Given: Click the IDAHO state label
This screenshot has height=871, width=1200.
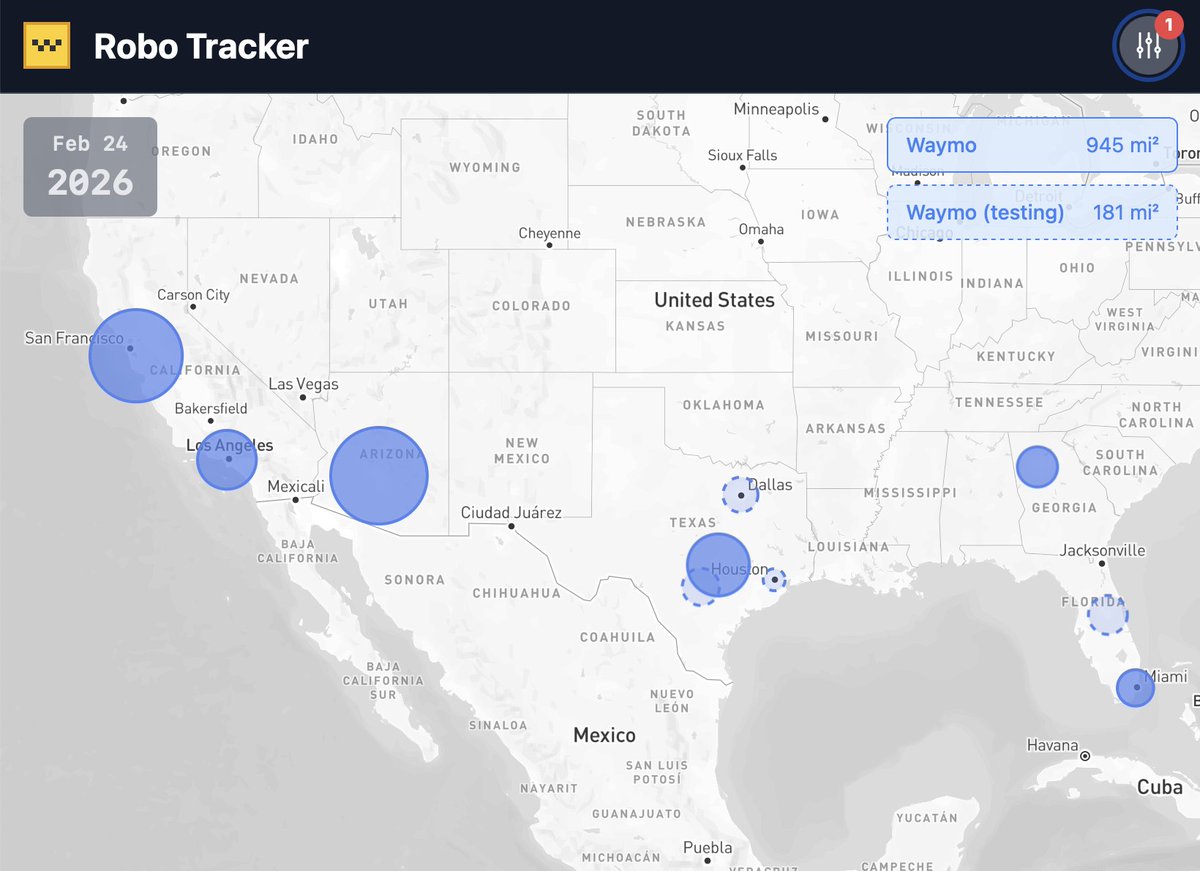Looking at the screenshot, I should (x=315, y=139).
